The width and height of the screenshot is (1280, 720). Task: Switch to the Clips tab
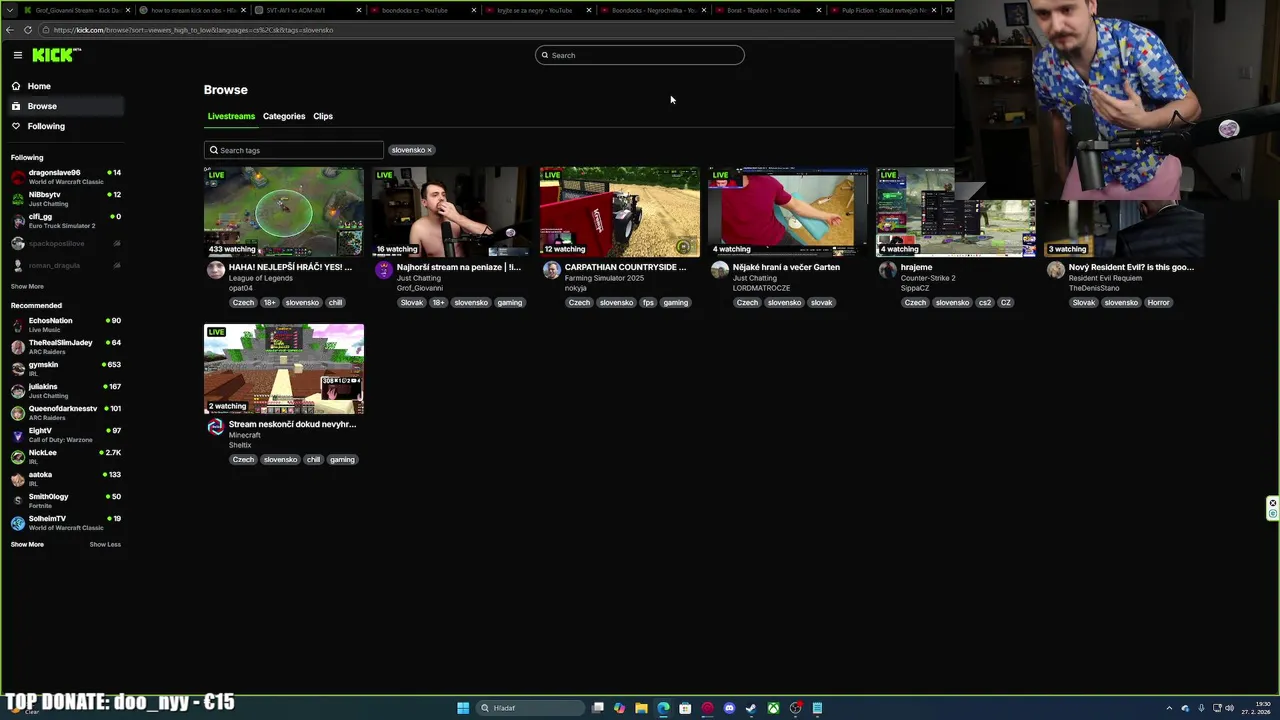pyautogui.click(x=323, y=116)
